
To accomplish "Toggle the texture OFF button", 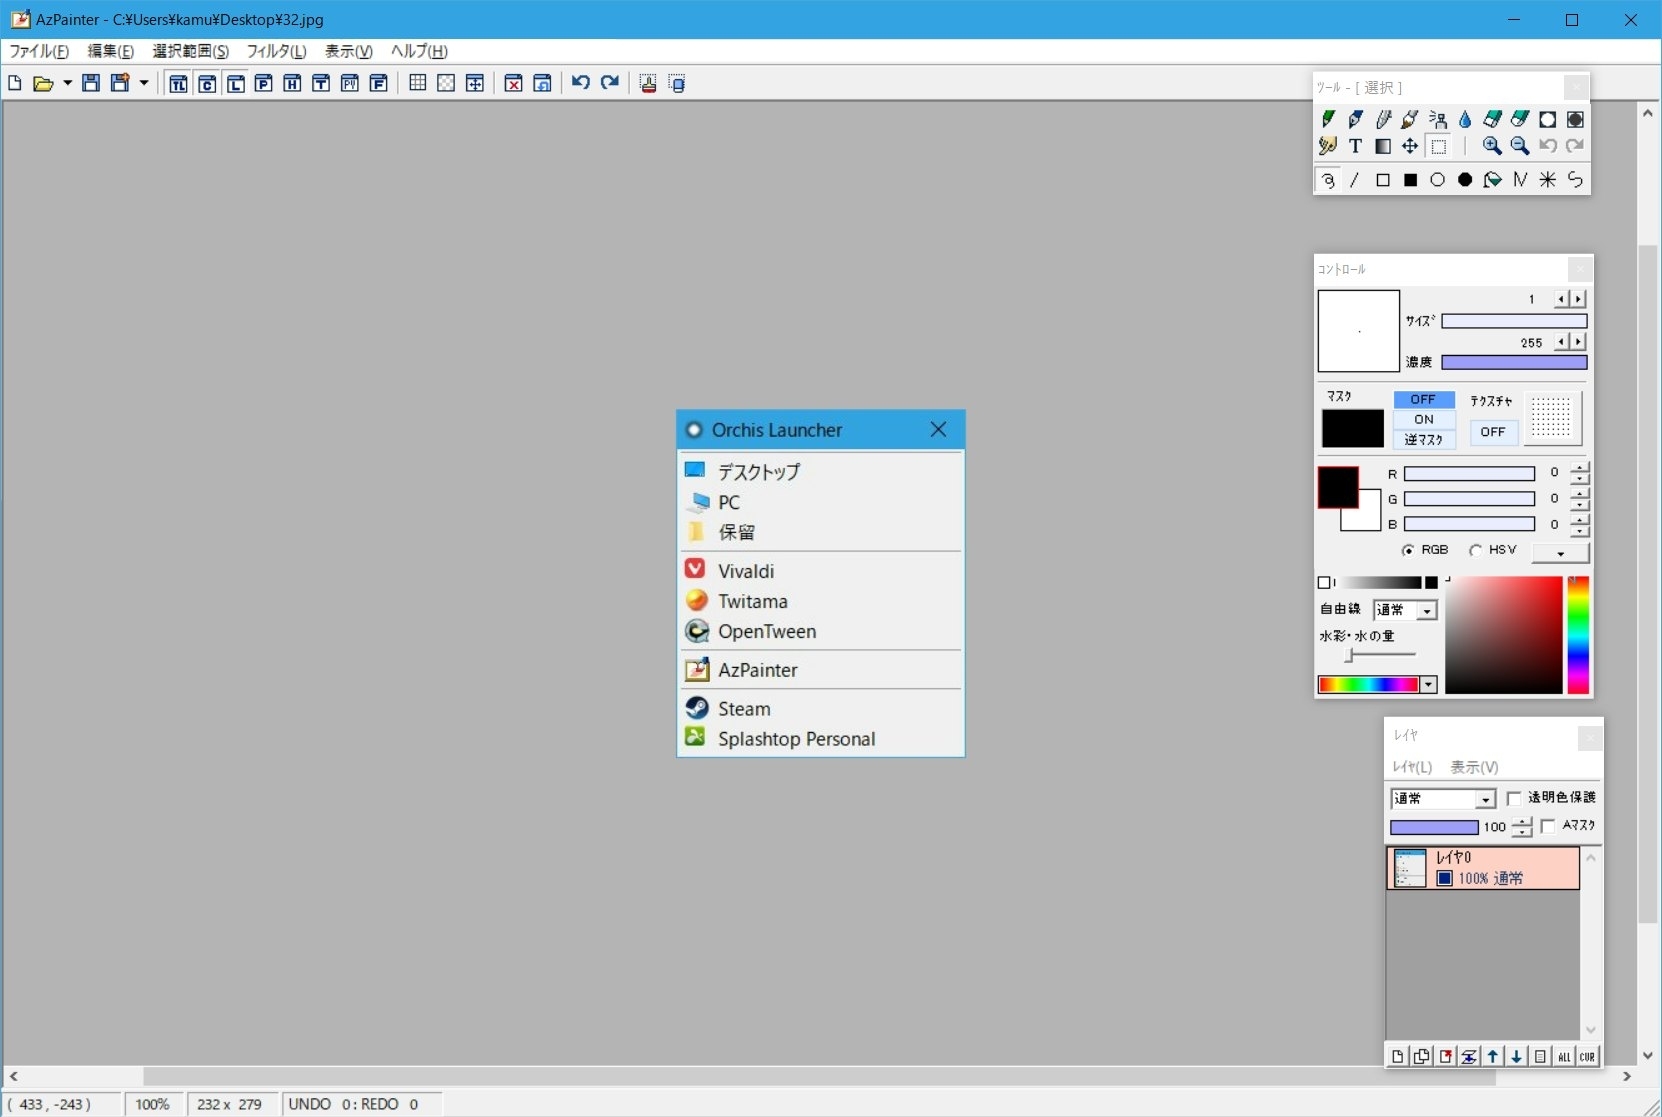I will (x=1493, y=432).
